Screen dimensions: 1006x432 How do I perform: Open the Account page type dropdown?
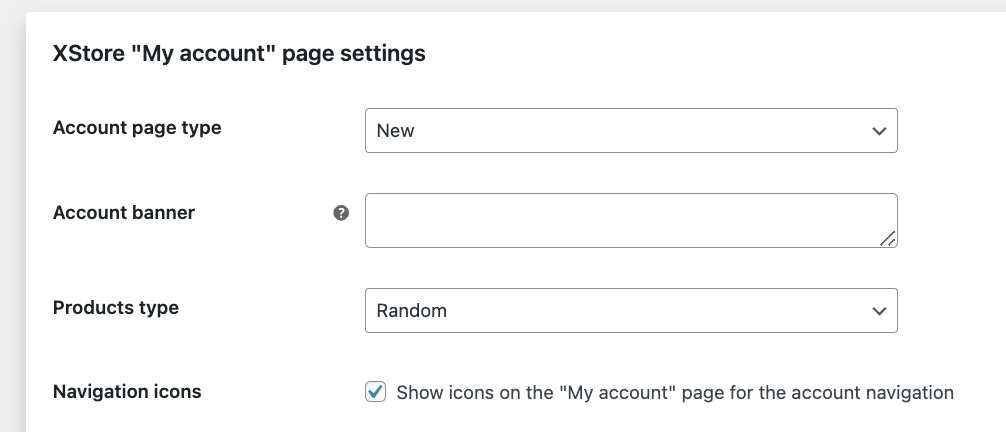pyautogui.click(x=631, y=130)
